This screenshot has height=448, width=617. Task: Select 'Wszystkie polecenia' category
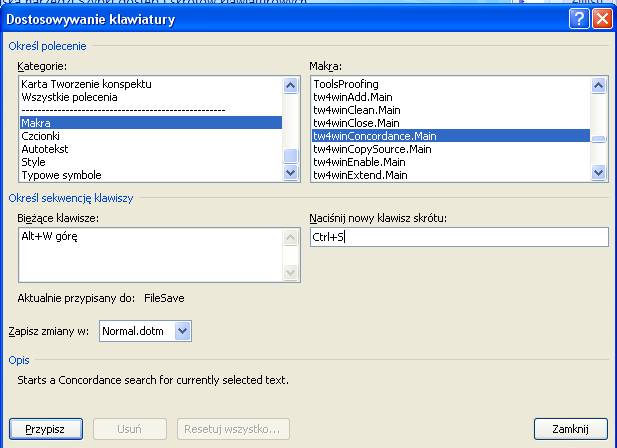(151, 97)
